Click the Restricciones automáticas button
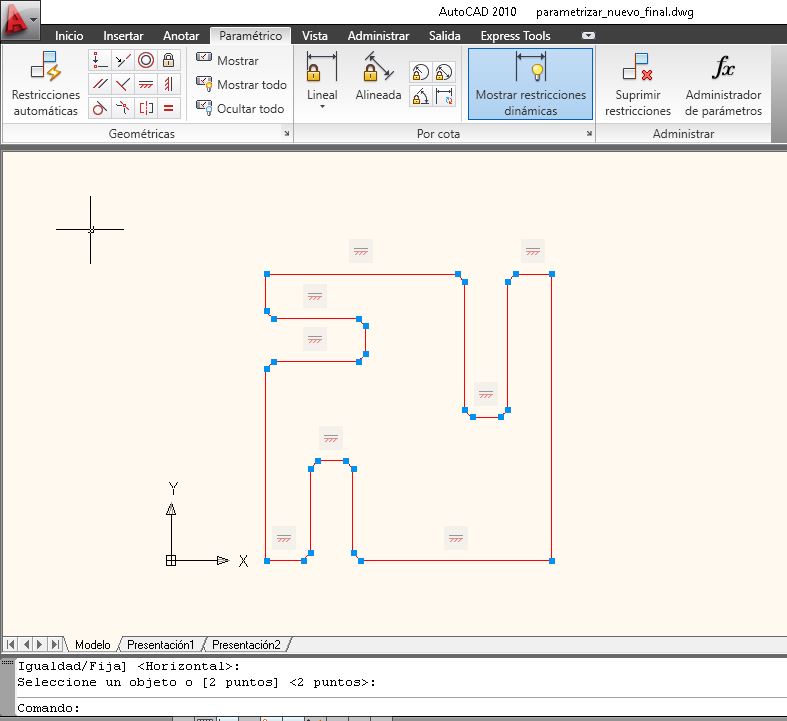The image size is (787, 721). click(46, 84)
